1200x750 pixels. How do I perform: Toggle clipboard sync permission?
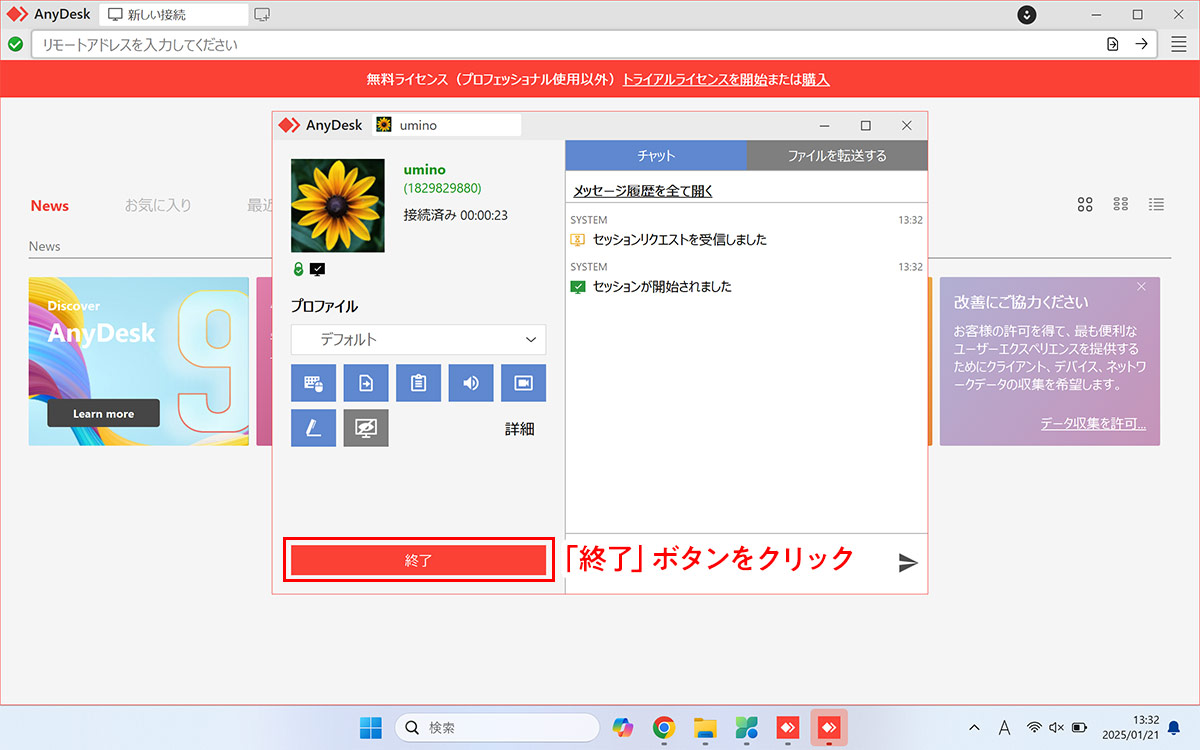tap(418, 383)
